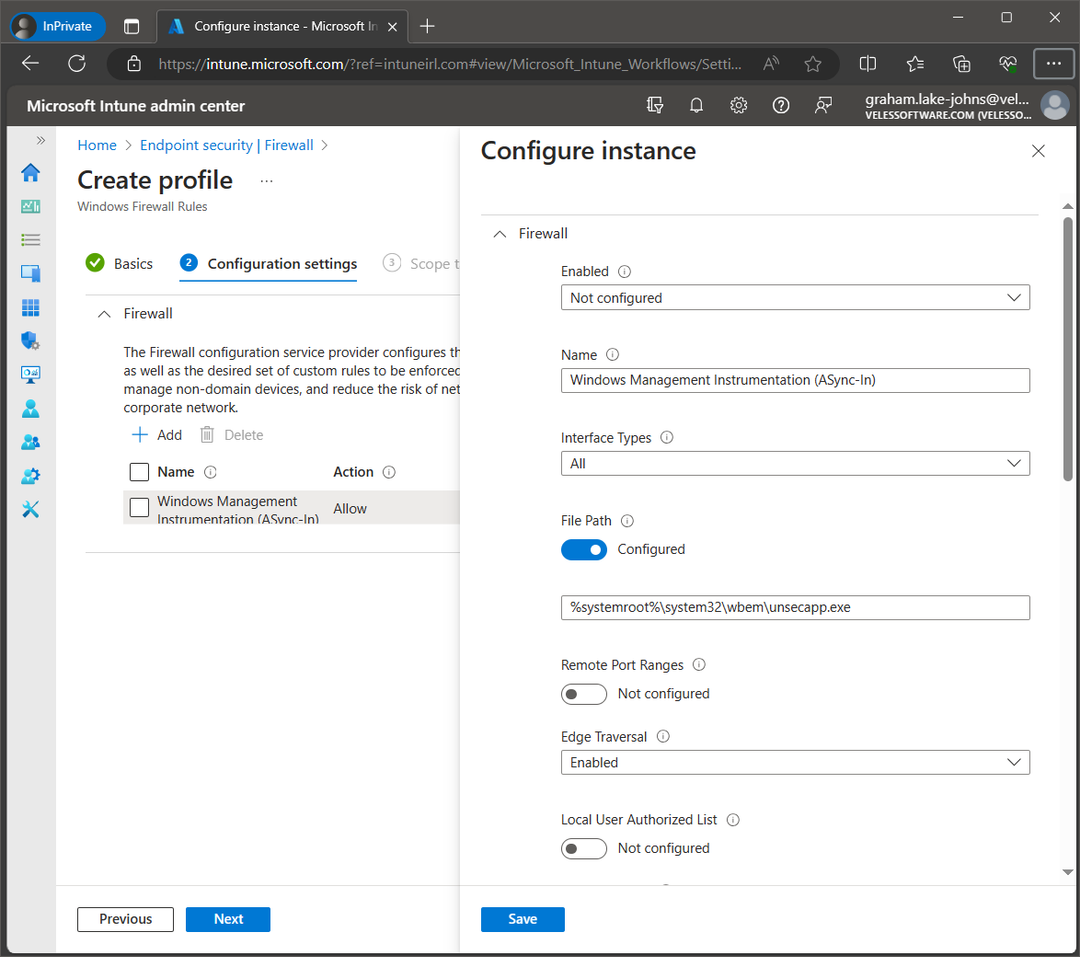Click InPrivate profile button
This screenshot has width=1080, height=957.
(x=58, y=26)
